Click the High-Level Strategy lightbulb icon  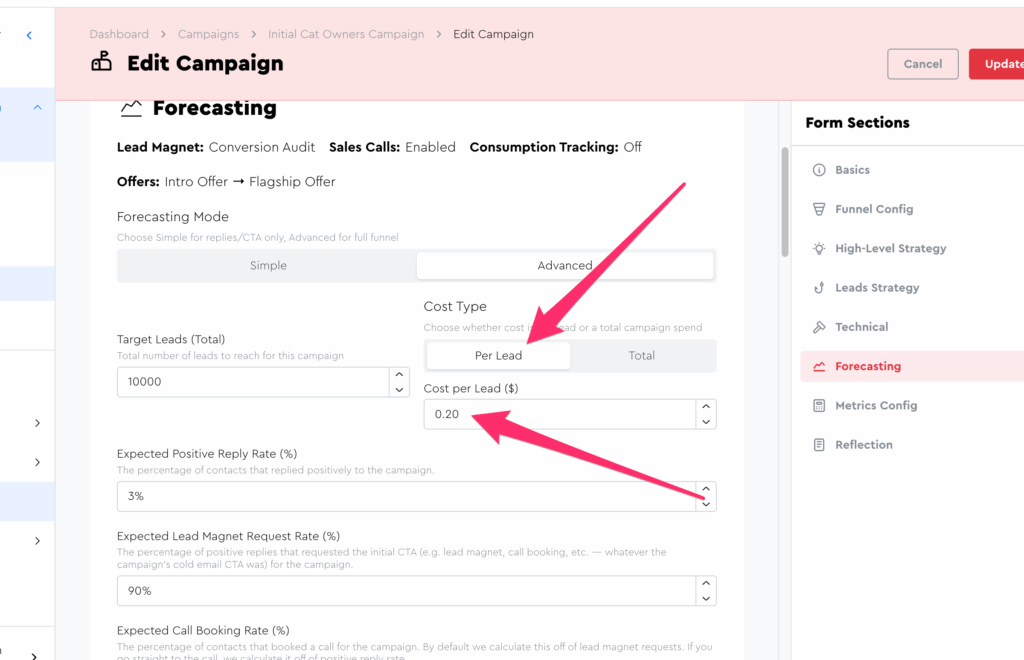[x=819, y=248]
